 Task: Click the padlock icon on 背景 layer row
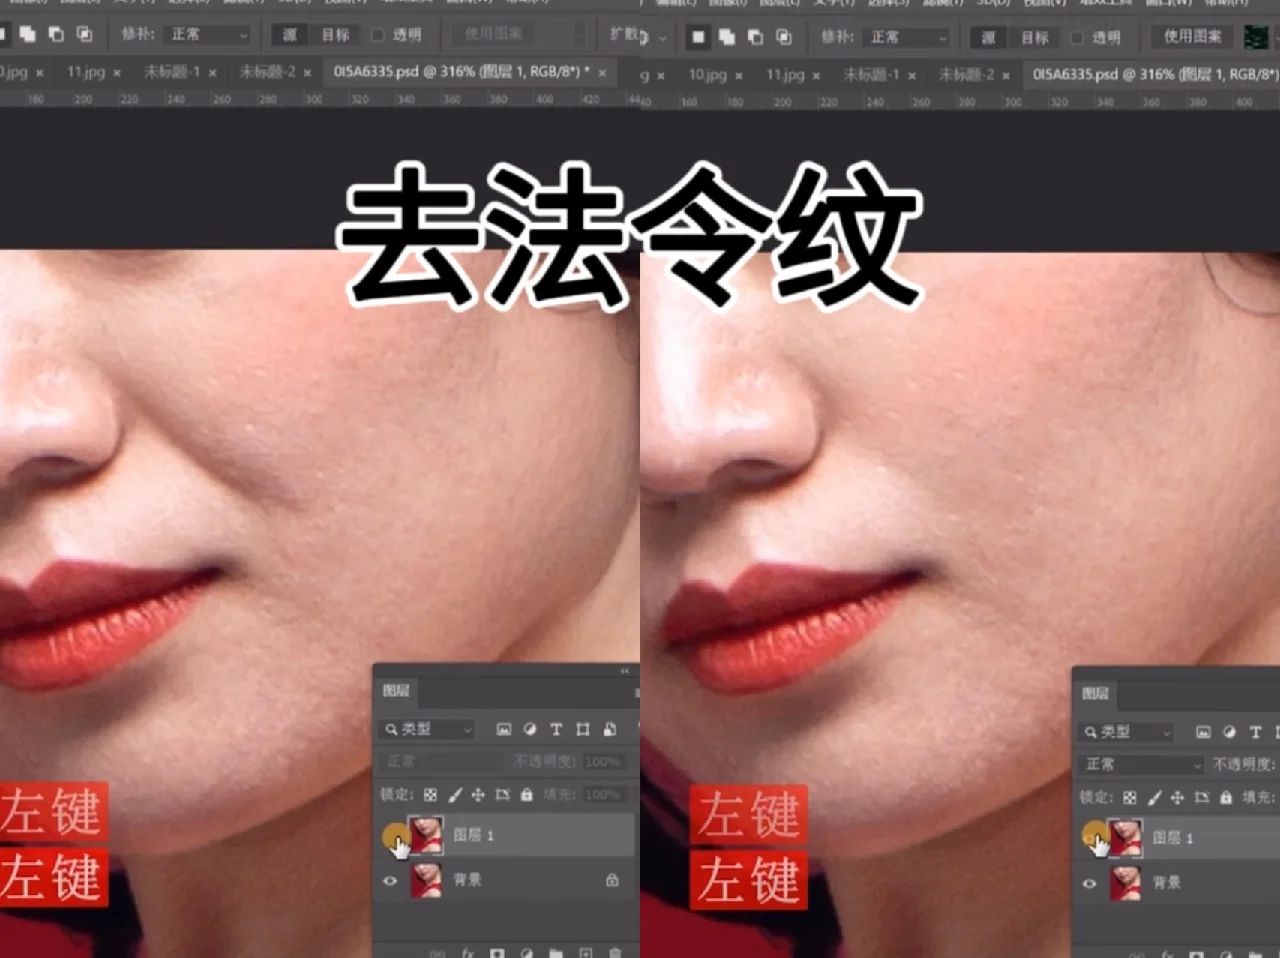pos(612,880)
